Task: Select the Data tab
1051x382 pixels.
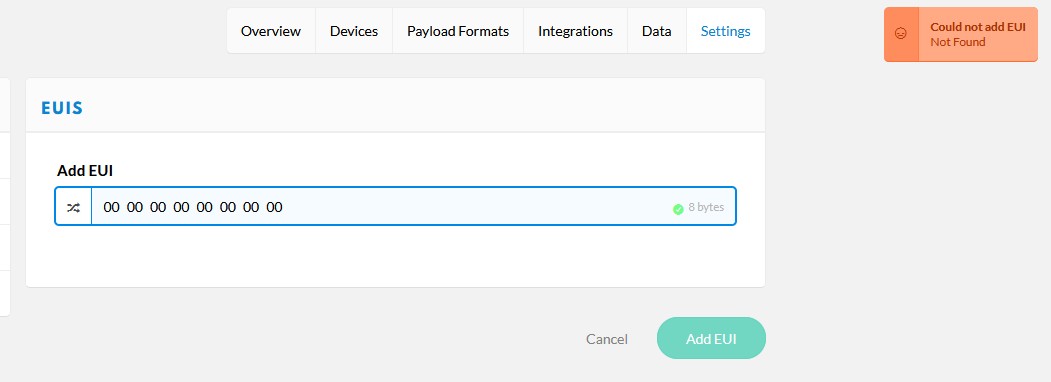Action: [x=657, y=31]
